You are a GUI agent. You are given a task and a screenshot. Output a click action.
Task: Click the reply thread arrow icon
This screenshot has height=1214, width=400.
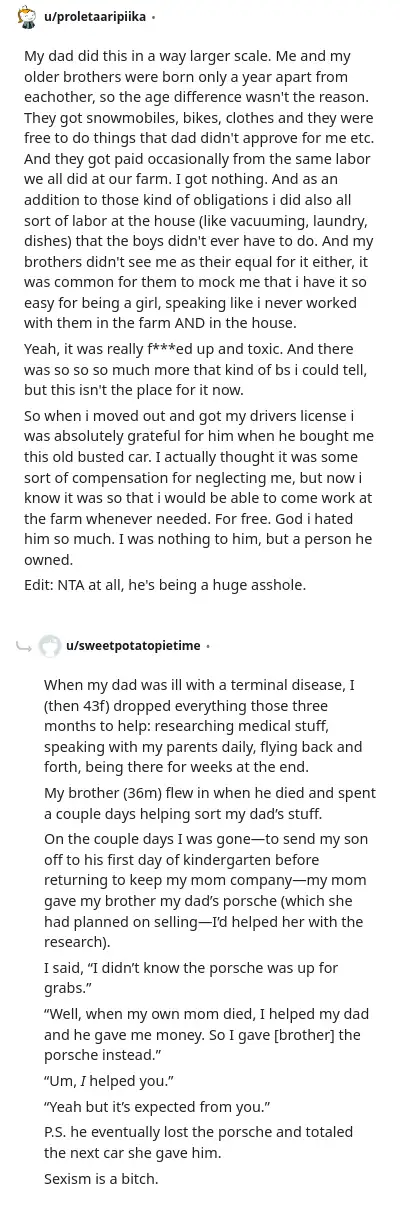click(x=24, y=647)
